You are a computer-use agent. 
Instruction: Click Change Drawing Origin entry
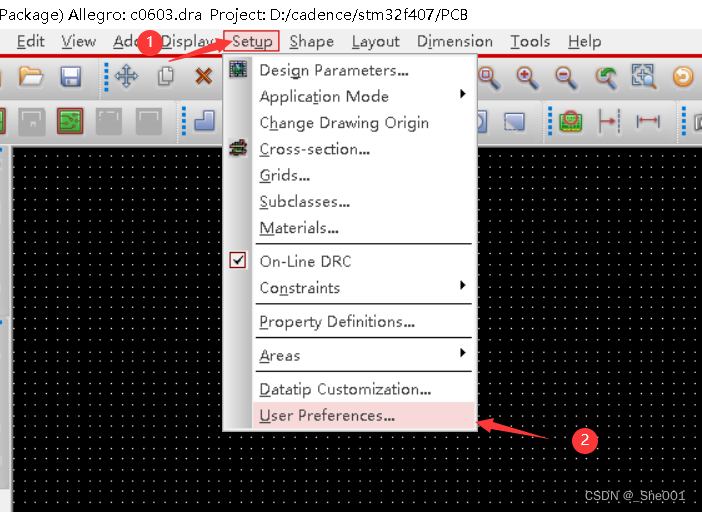coord(343,123)
